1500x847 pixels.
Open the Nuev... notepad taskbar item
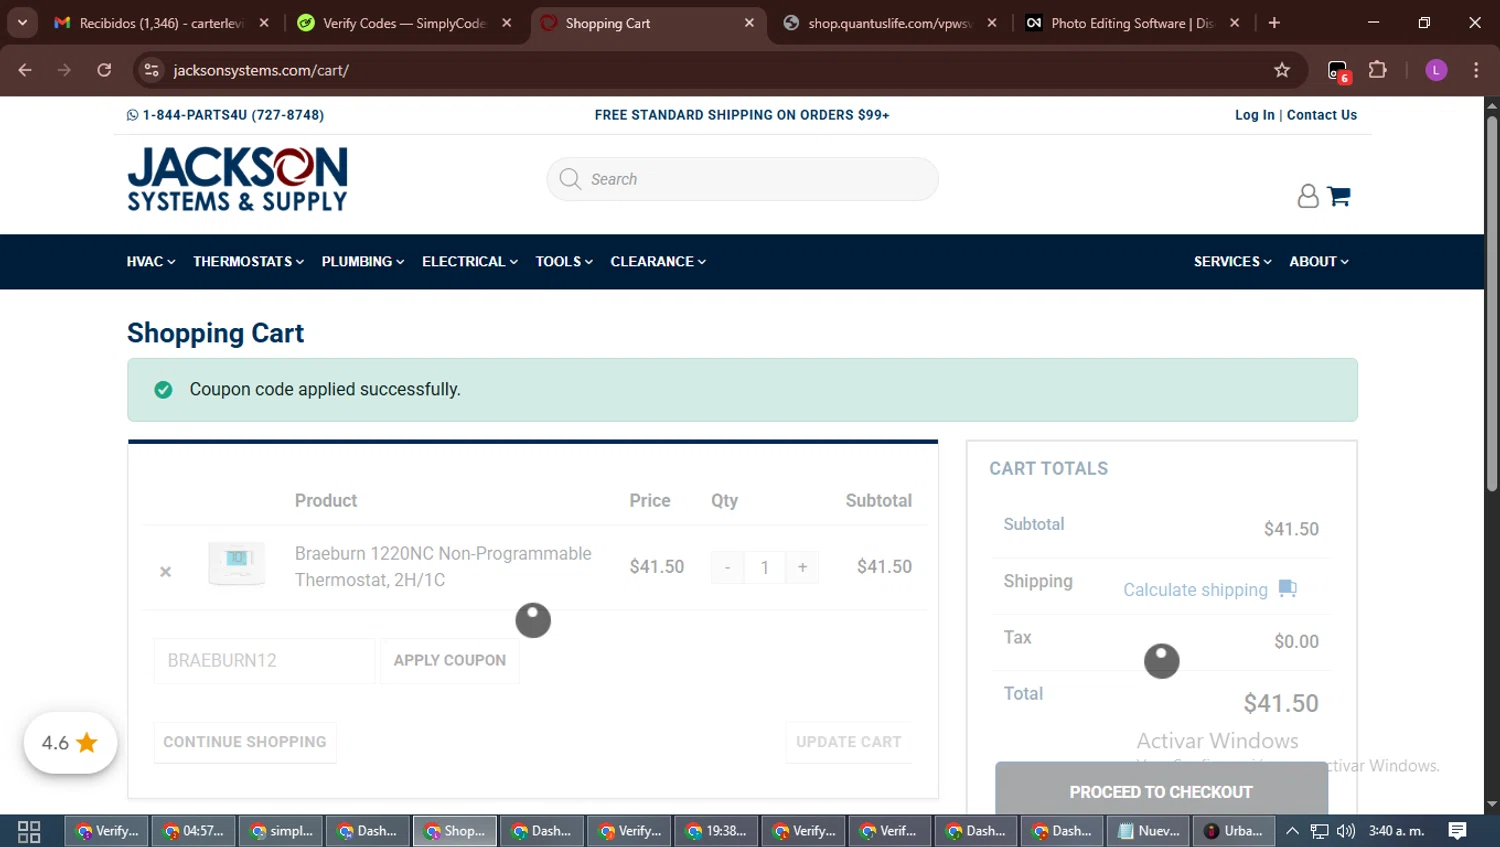1148,831
